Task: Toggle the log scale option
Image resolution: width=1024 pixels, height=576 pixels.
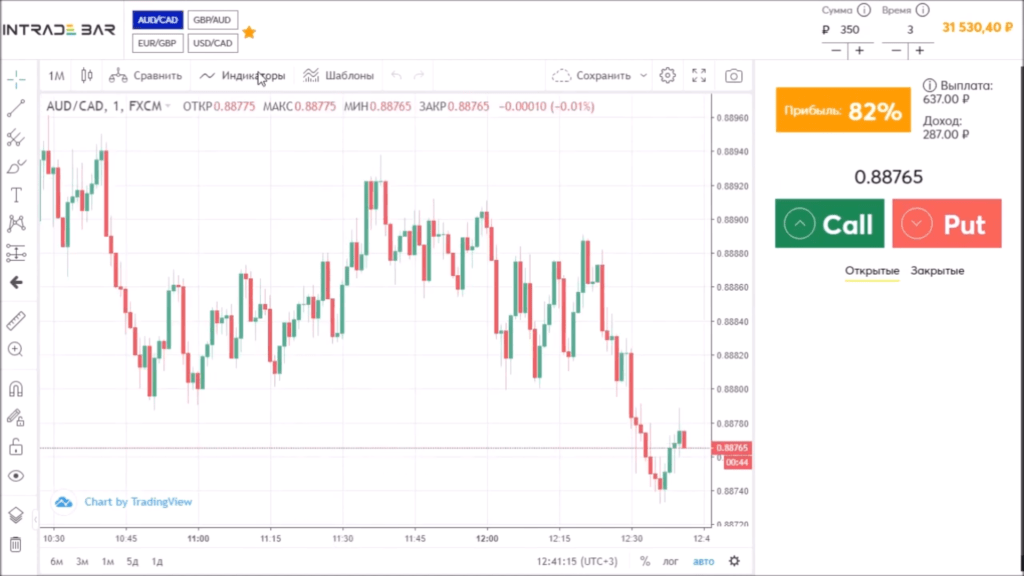Action: tap(671, 561)
